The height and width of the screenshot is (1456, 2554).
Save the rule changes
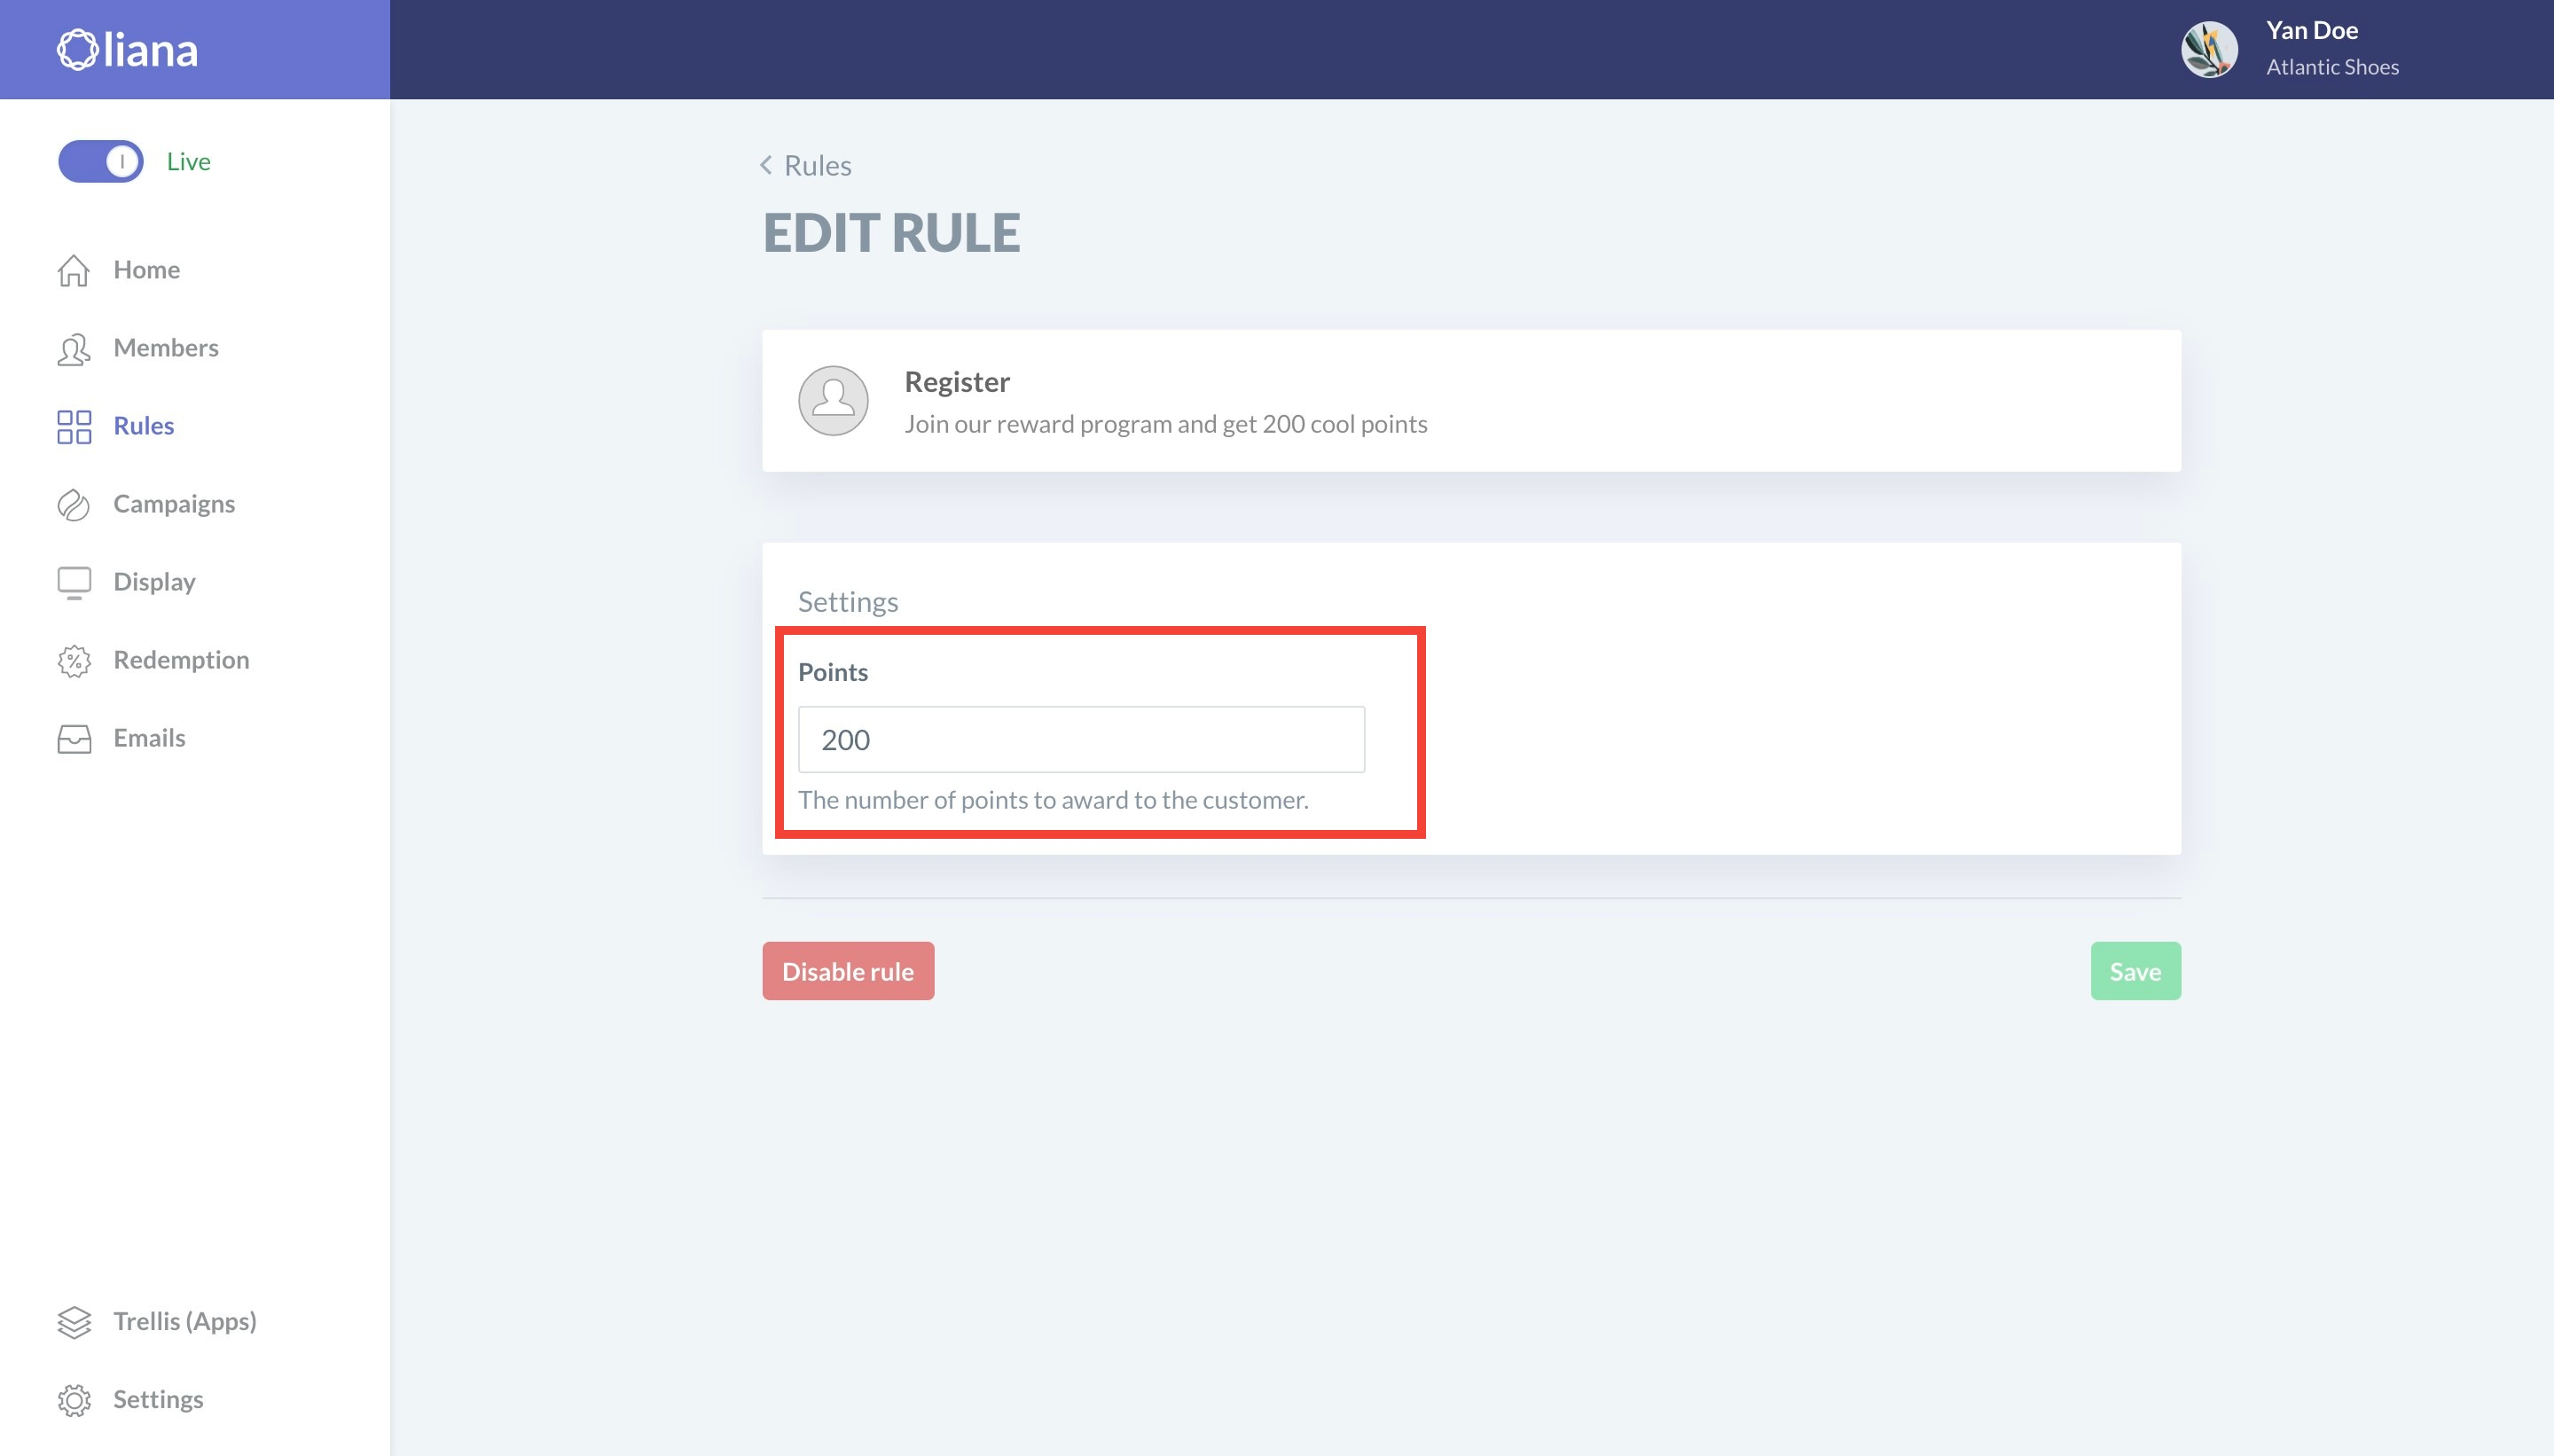2135,971
